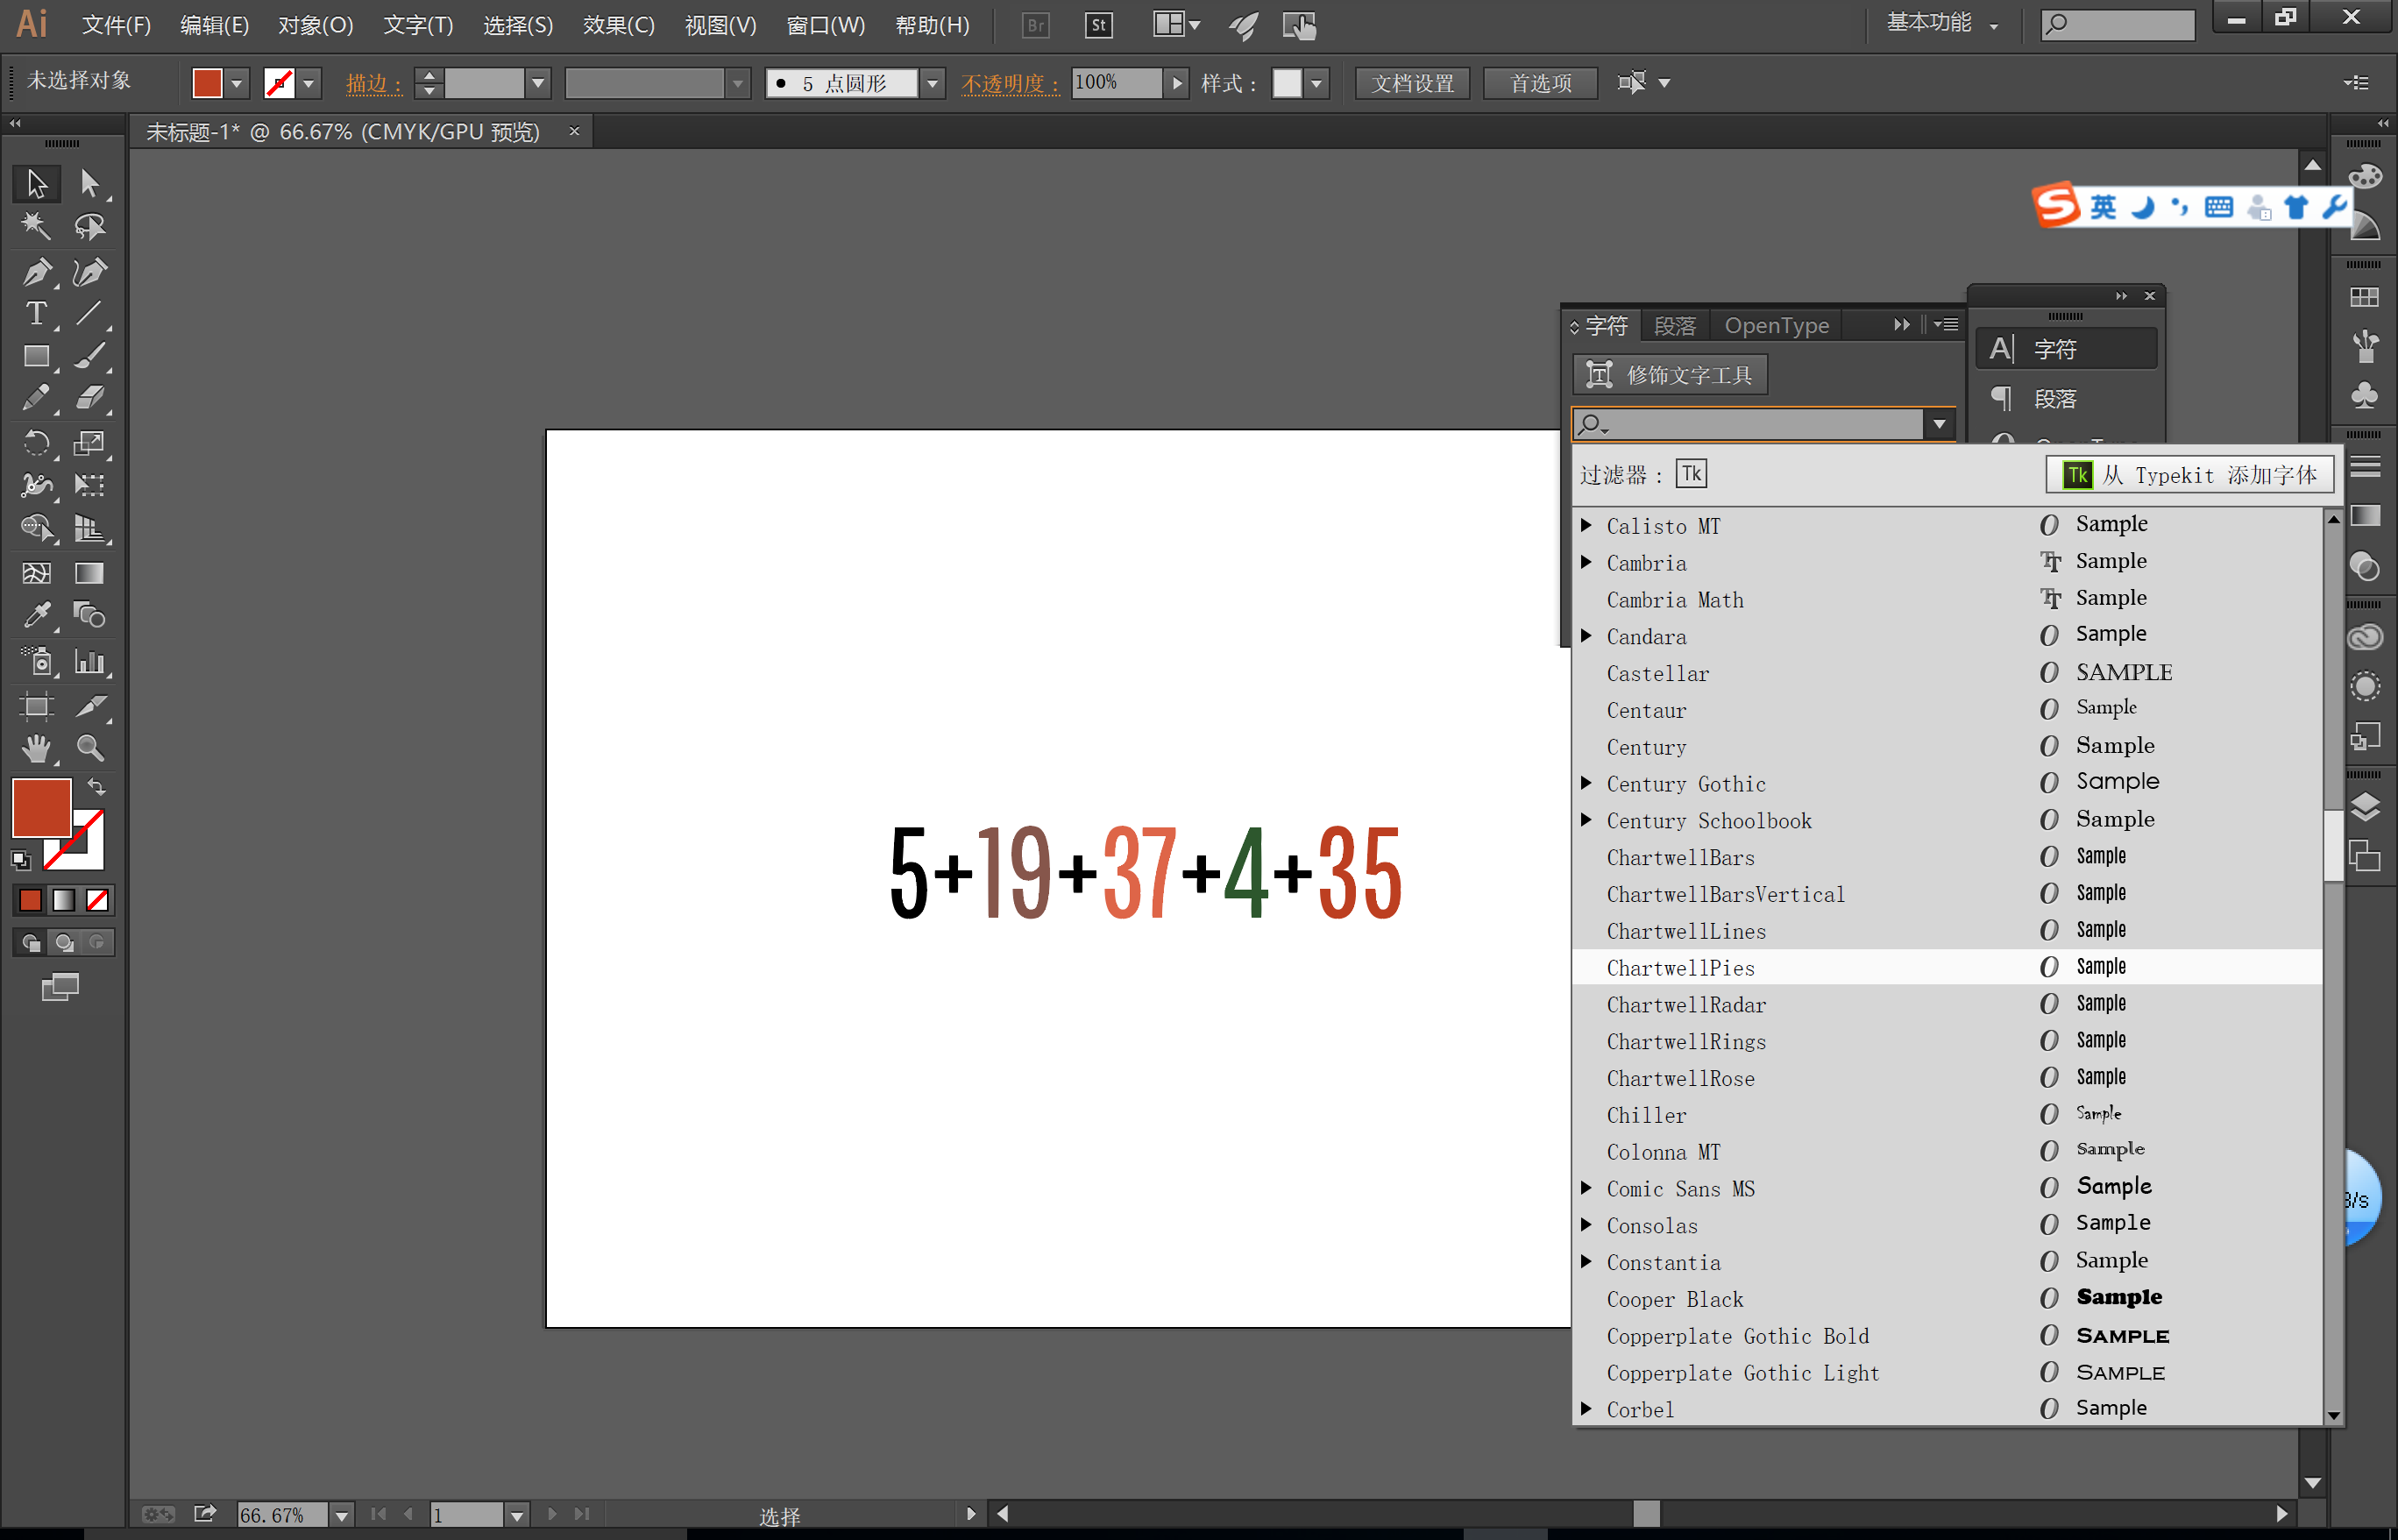Choose the Magic Wand tool
Viewport: 2398px width, 1540px height.
coord(36,226)
